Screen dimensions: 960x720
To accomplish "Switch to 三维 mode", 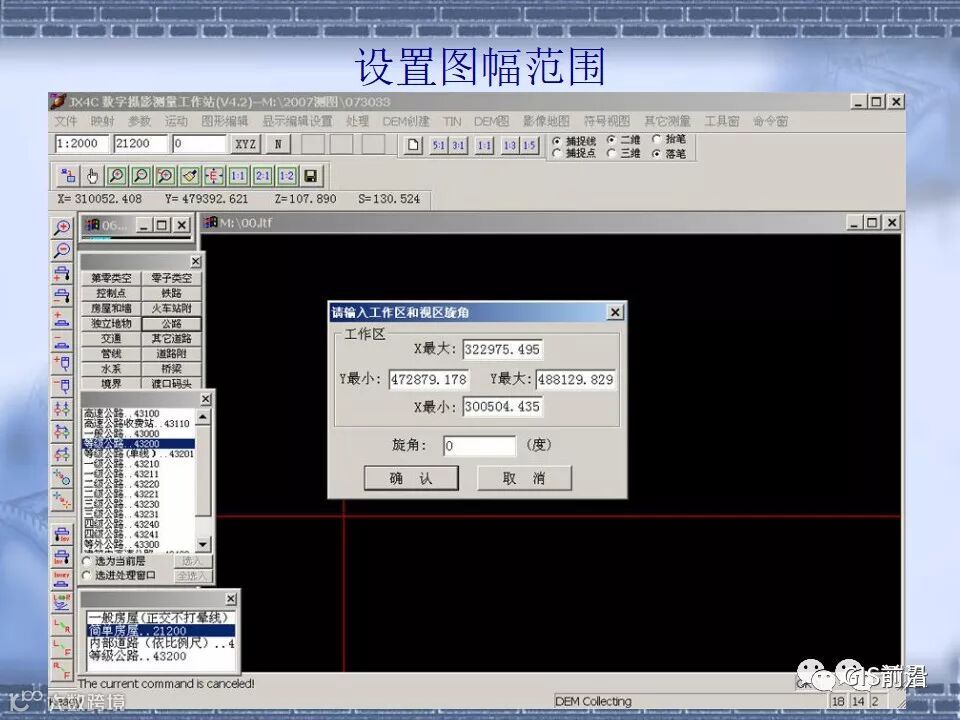I will click(x=623, y=153).
